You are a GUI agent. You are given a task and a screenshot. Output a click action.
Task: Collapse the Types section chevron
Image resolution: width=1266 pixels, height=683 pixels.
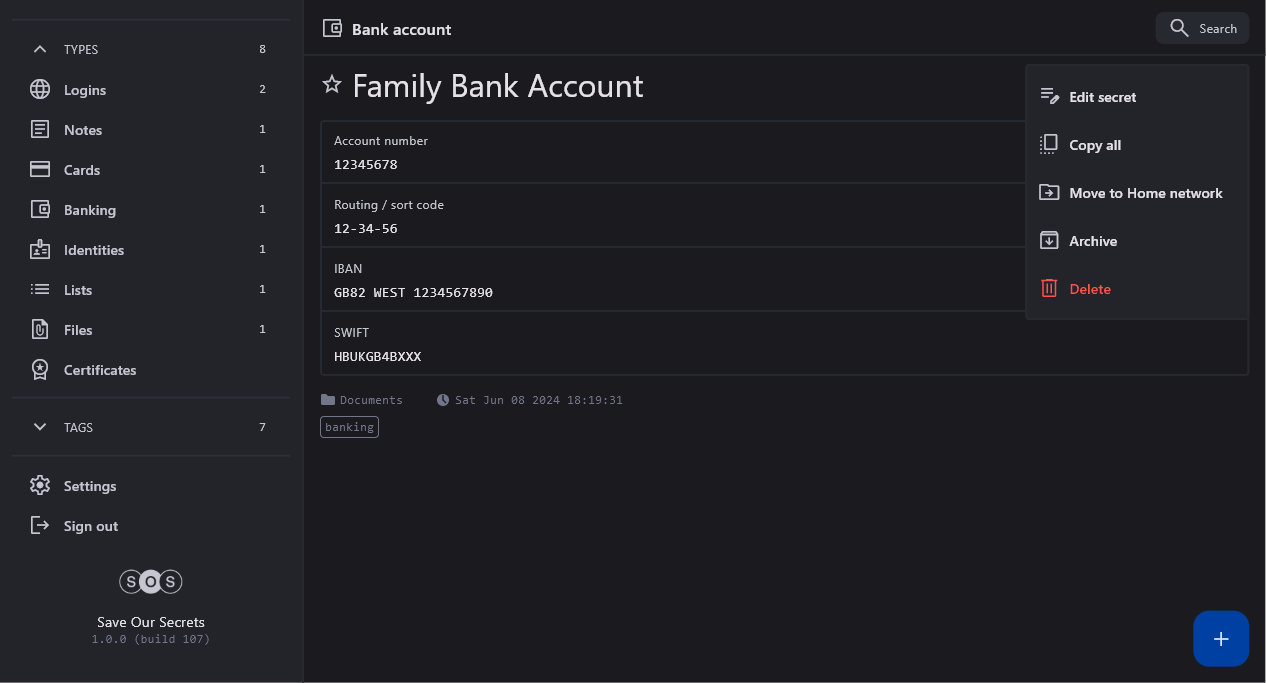[40, 49]
